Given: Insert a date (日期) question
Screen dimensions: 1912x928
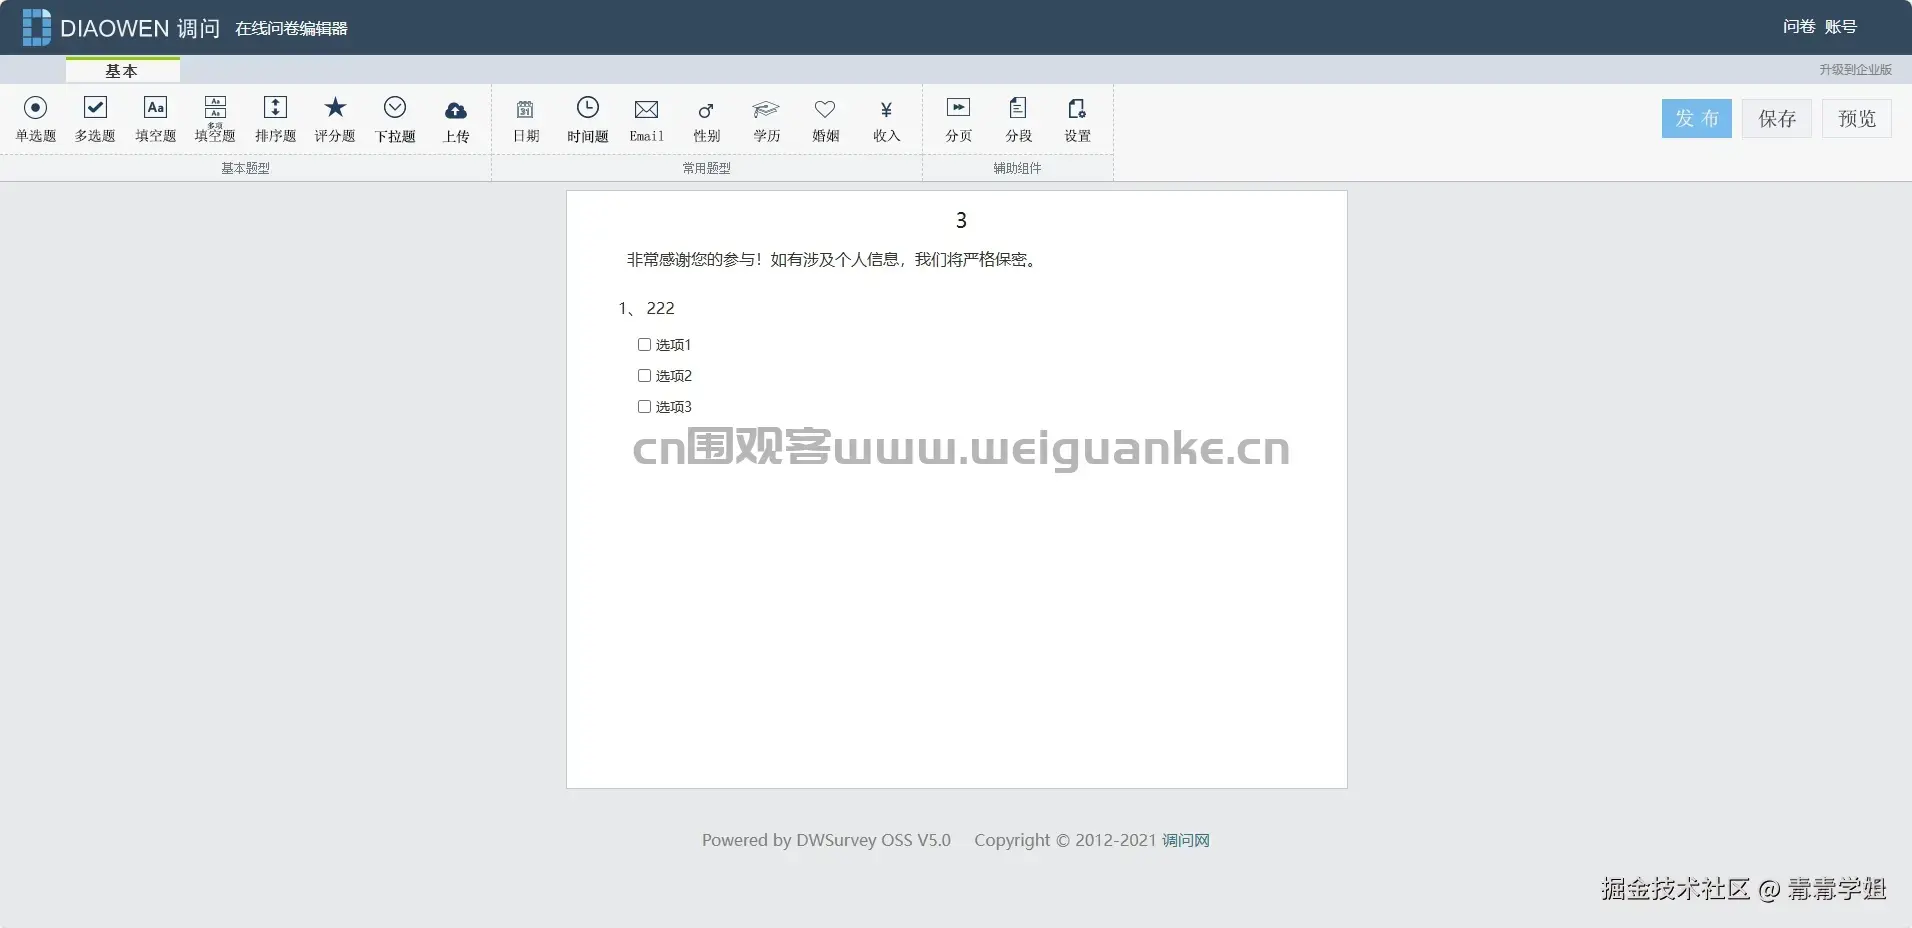Looking at the screenshot, I should [526, 119].
